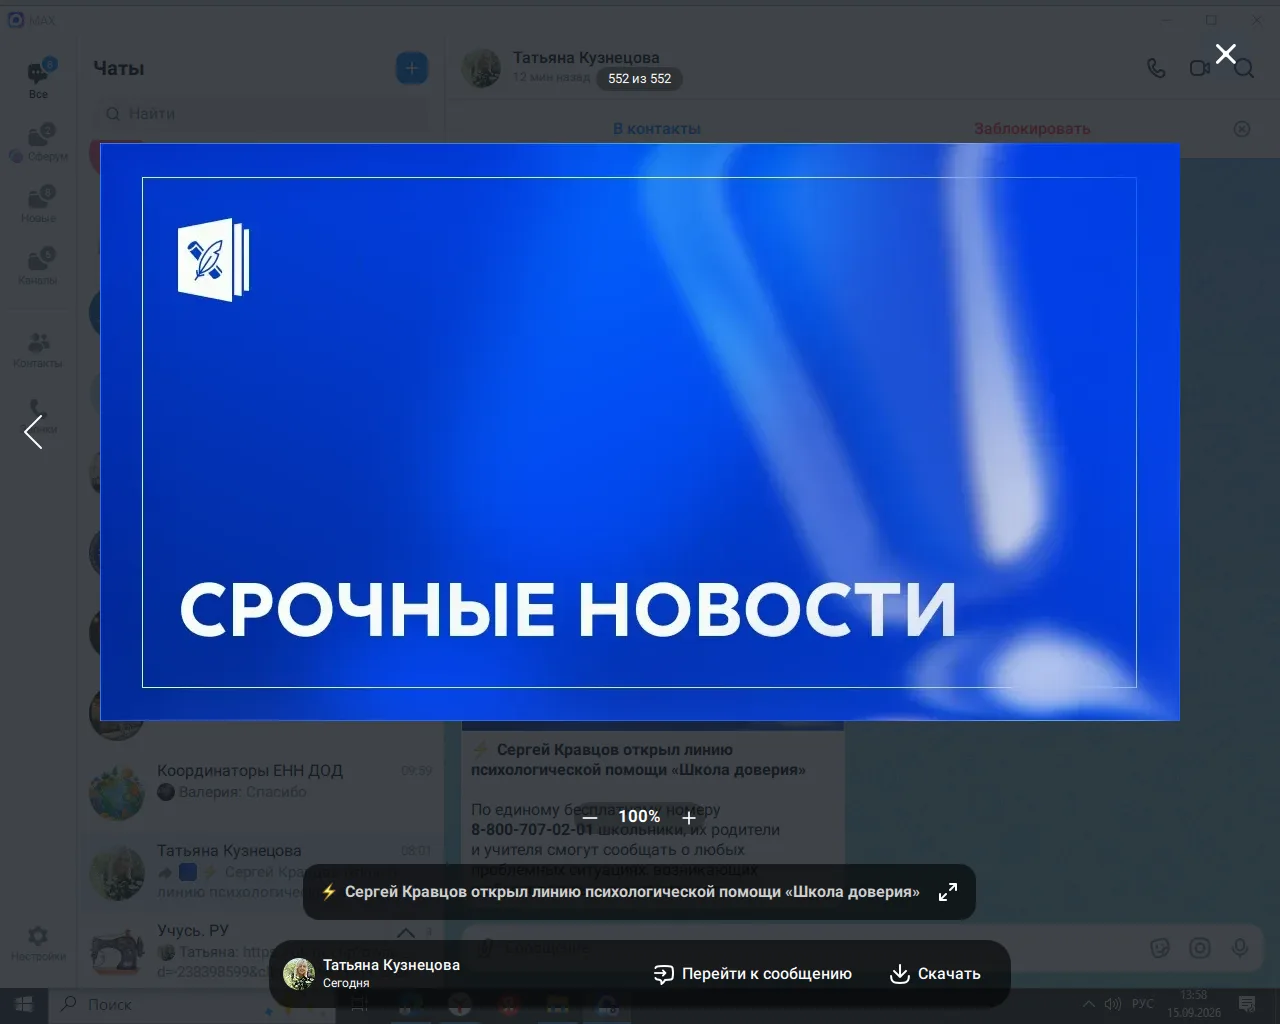This screenshot has width=1280, height=1024.
Task: Click the camera icon in message box
Action: point(1200,948)
